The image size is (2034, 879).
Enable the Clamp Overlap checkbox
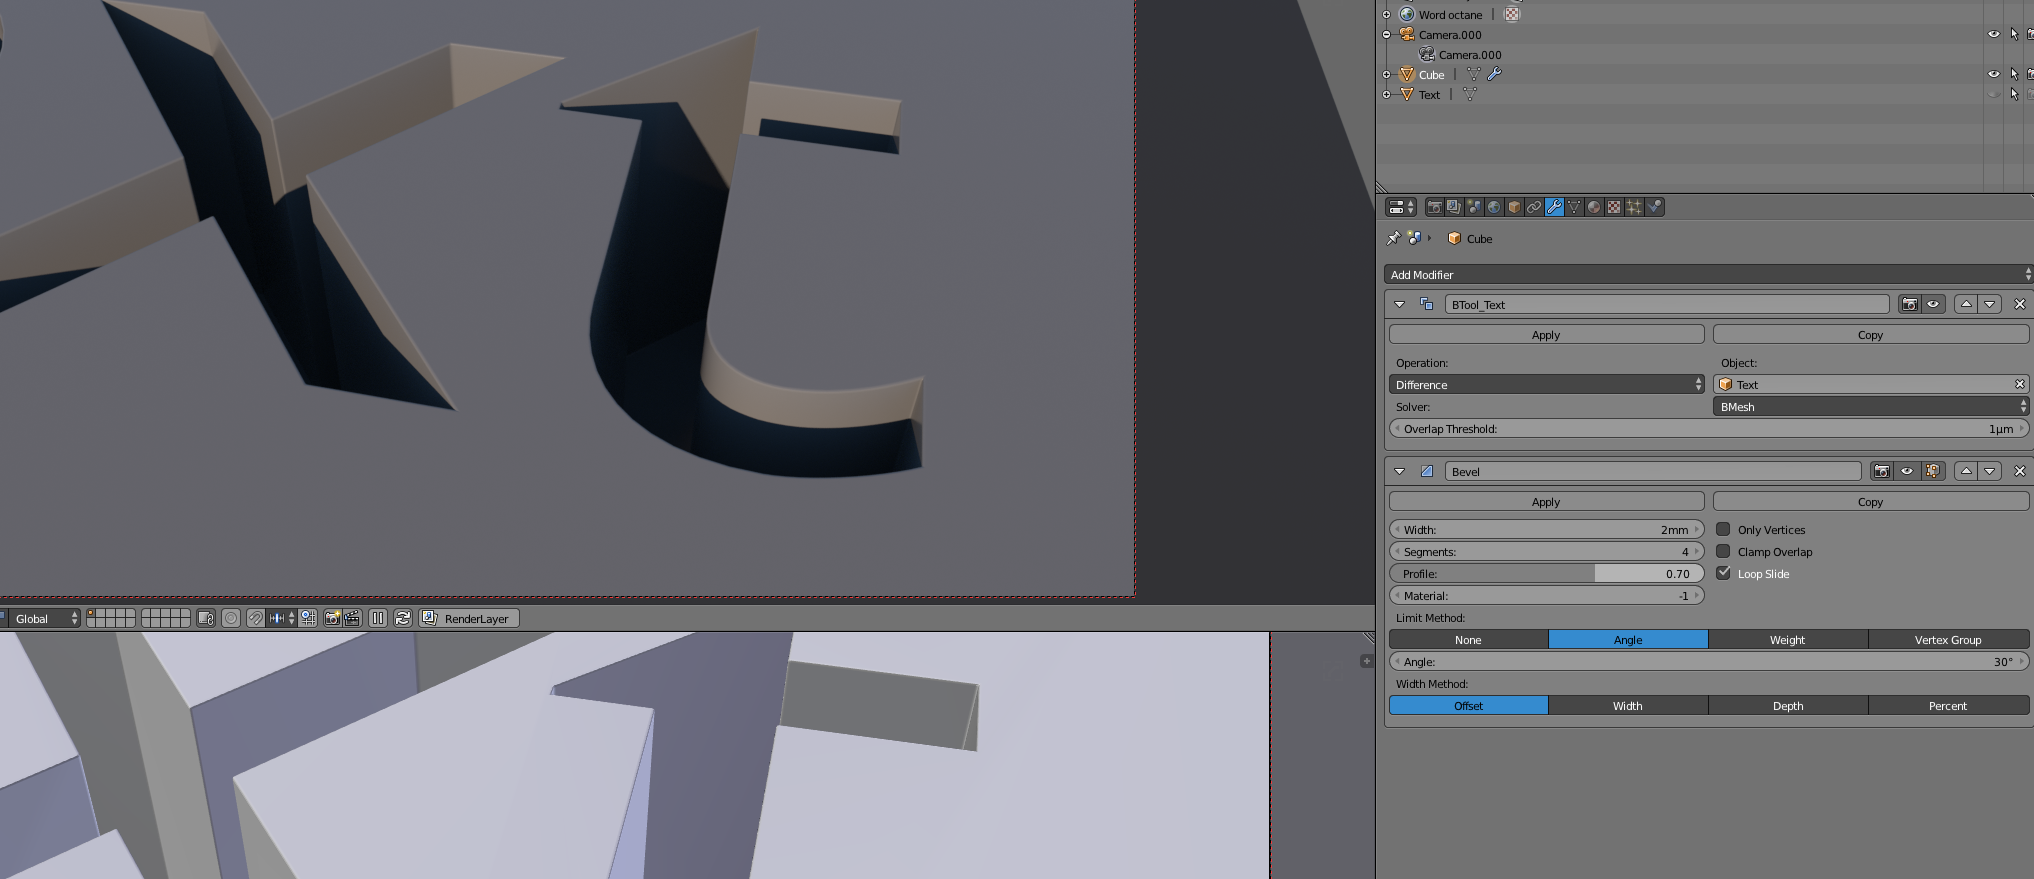[1723, 551]
